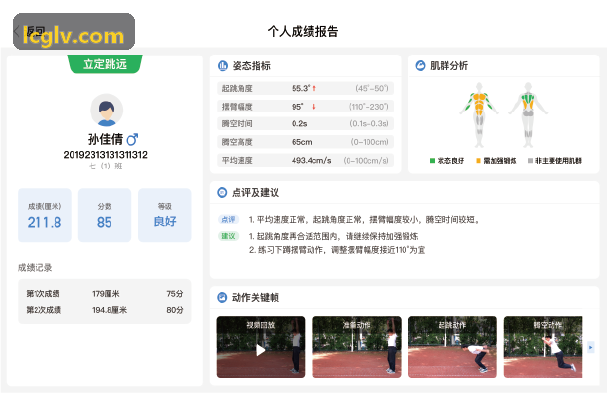
Task: Click the orange 需加强锻炼 legend swatch
Action: [478, 161]
